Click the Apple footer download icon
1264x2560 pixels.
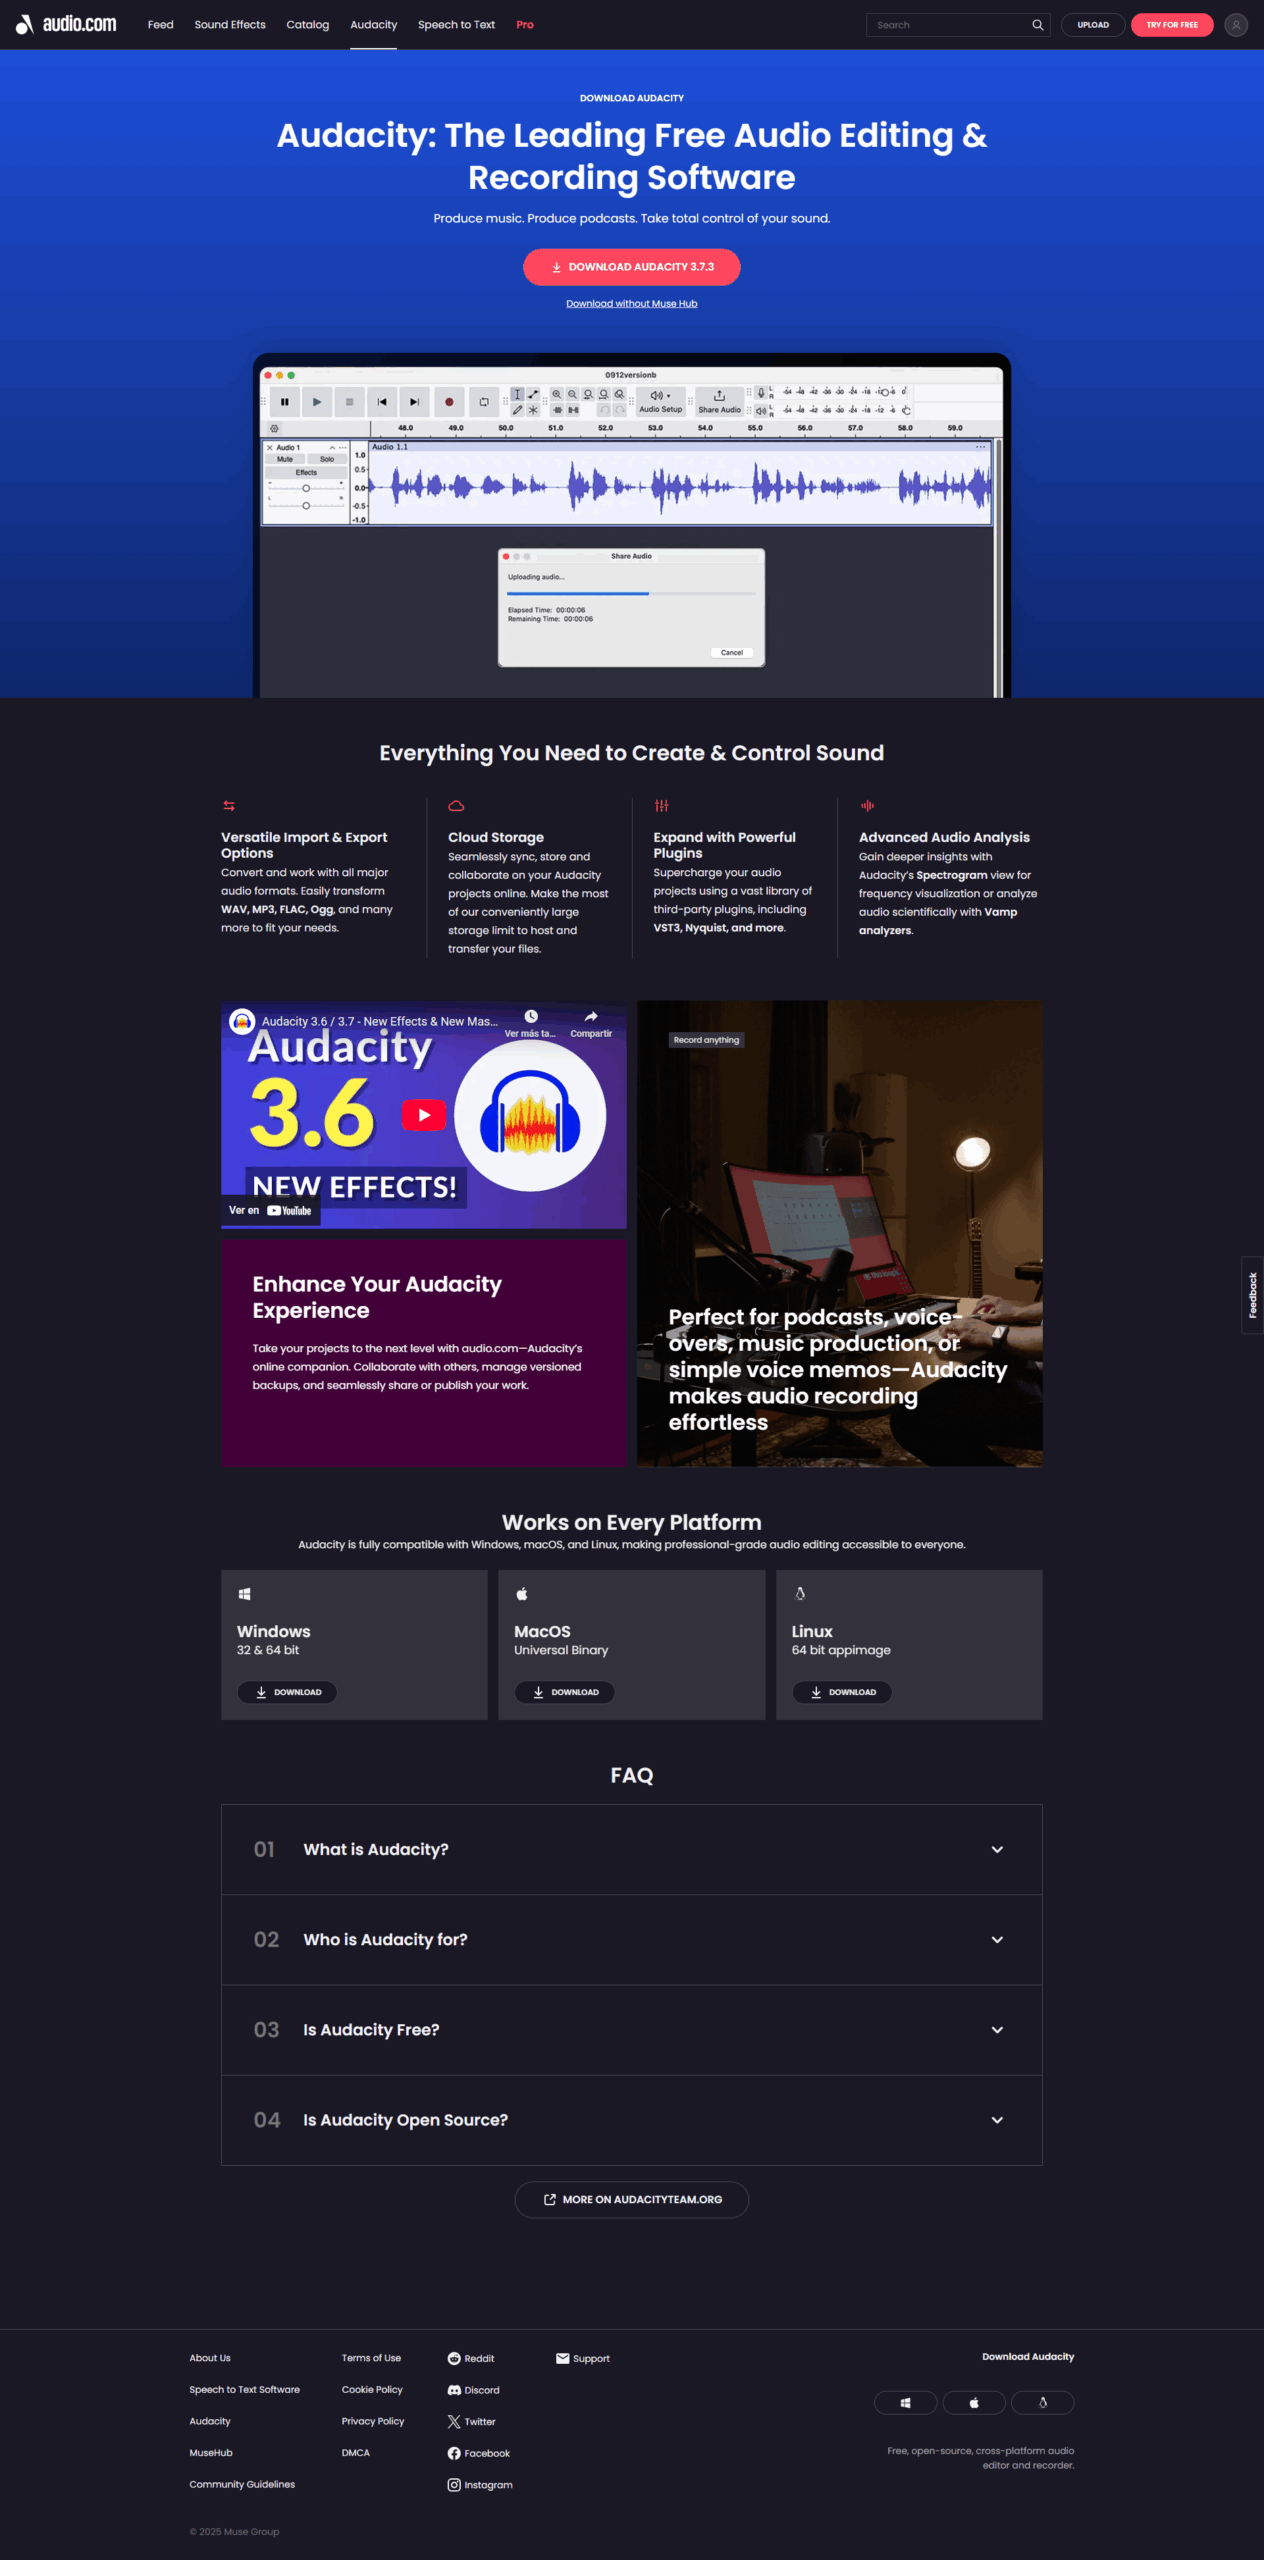pos(974,2402)
